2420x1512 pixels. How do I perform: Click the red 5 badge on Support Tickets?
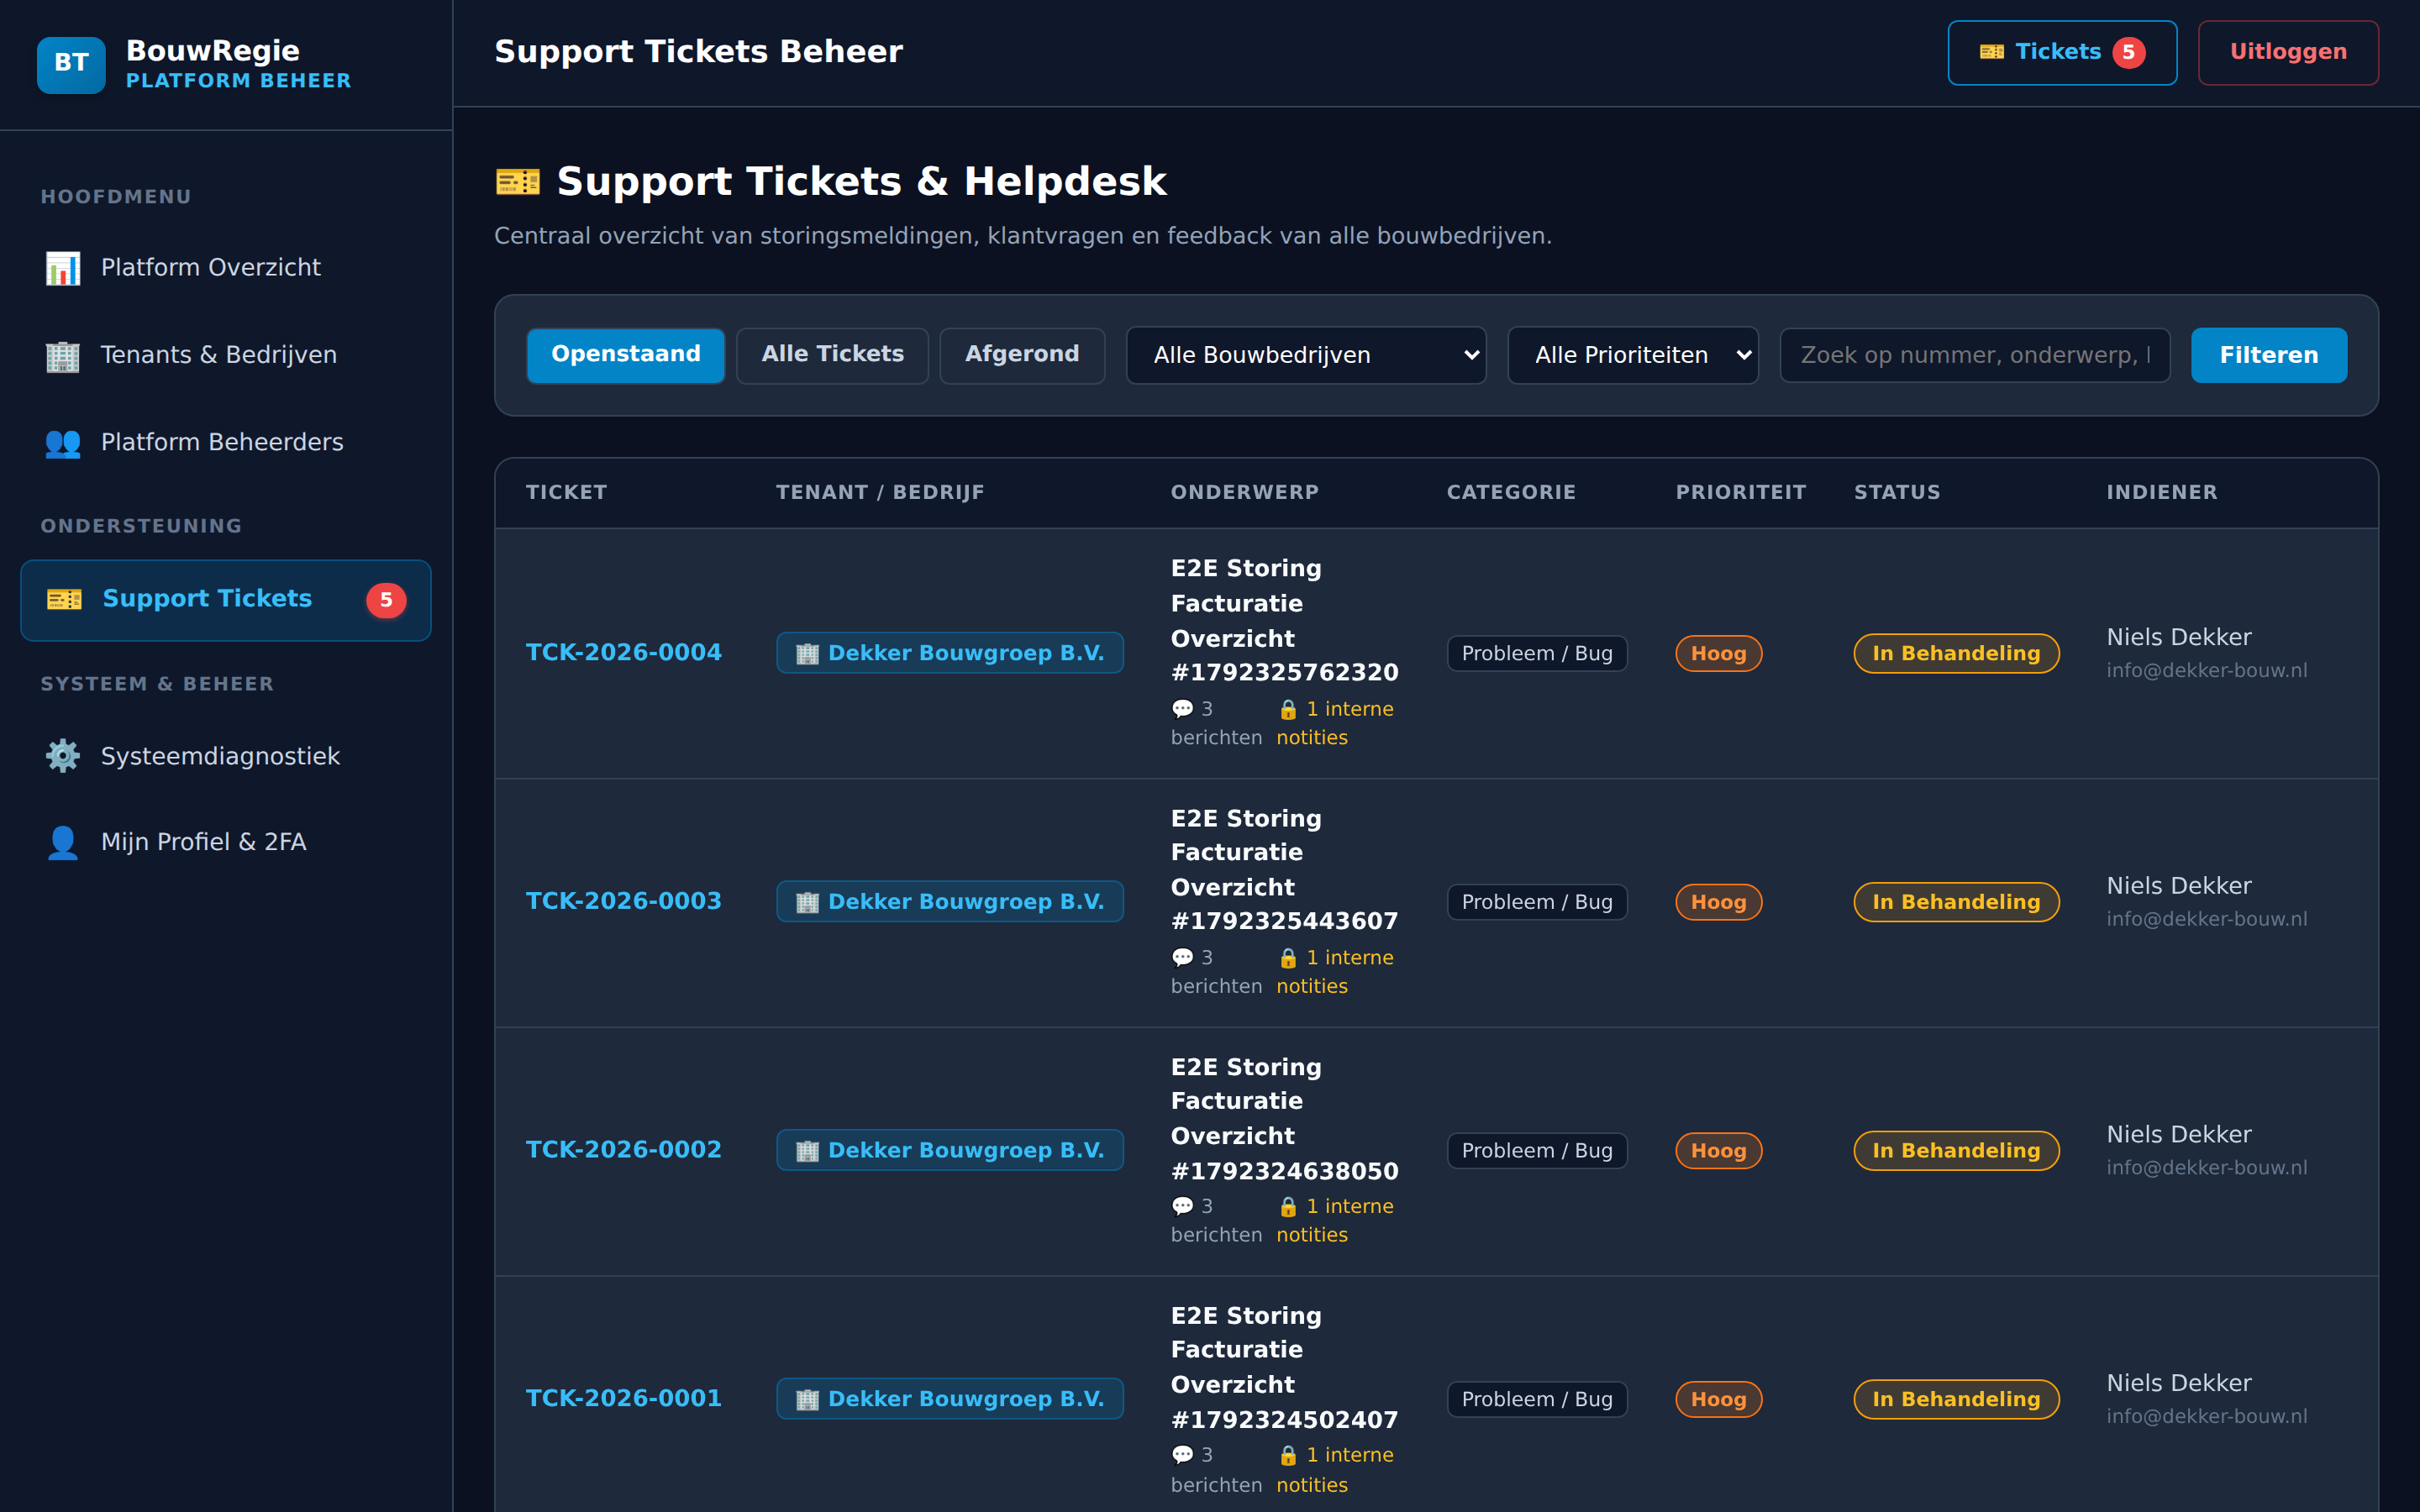point(386,600)
